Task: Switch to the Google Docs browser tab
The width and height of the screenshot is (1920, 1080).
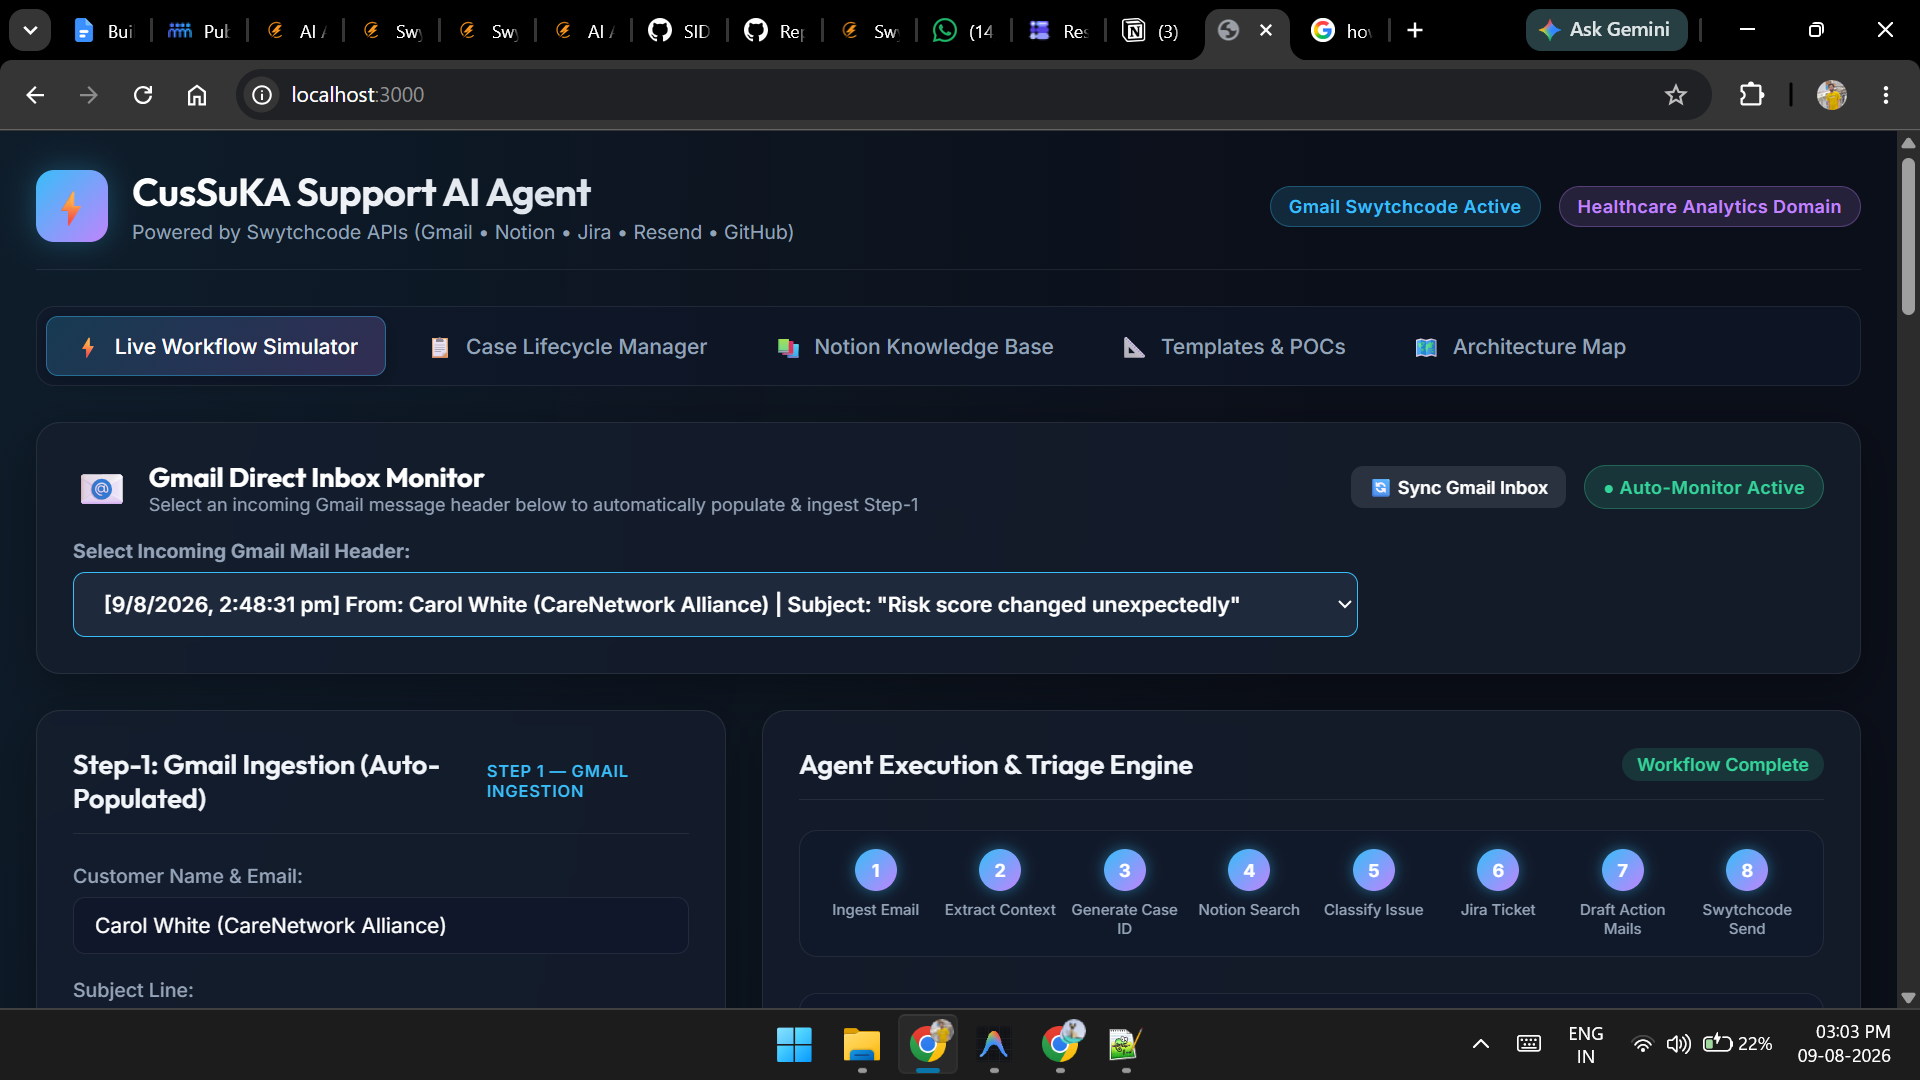Action: click(104, 31)
